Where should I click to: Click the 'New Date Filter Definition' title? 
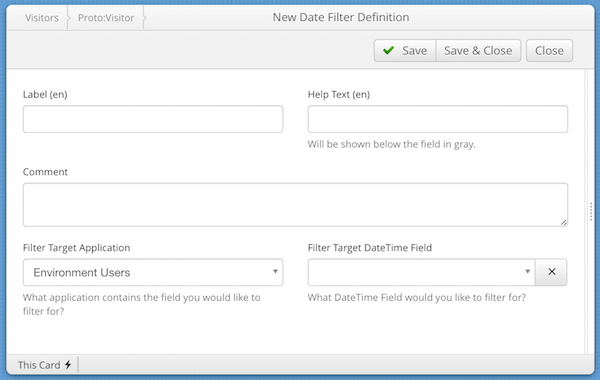341,17
